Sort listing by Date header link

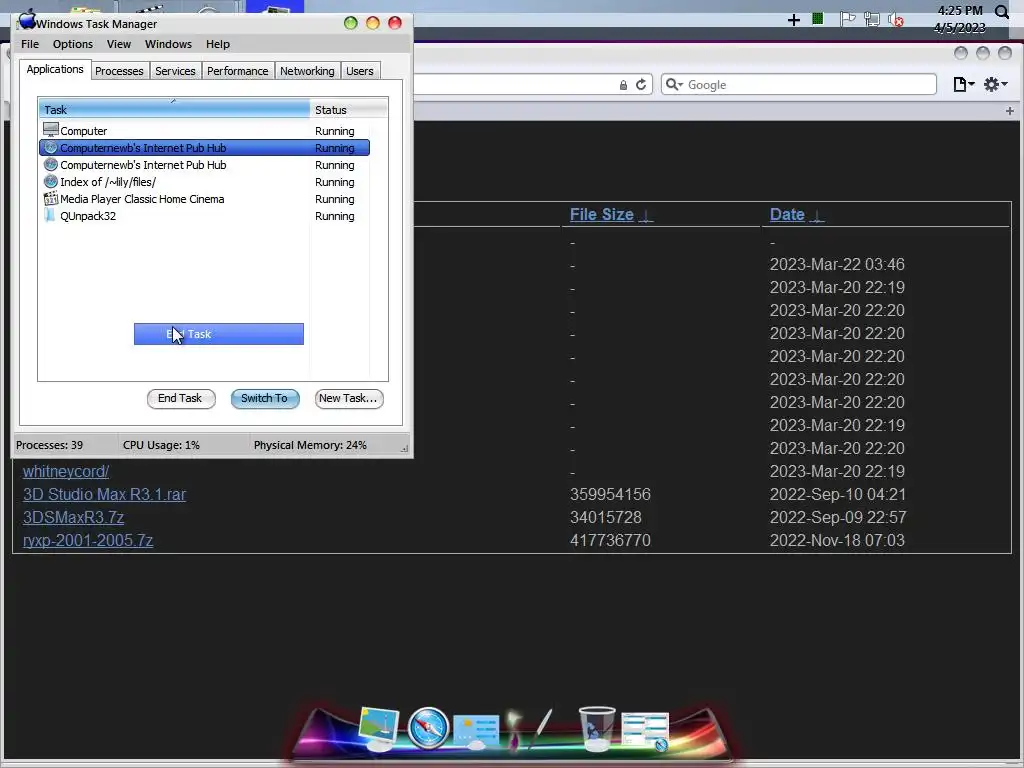point(787,214)
